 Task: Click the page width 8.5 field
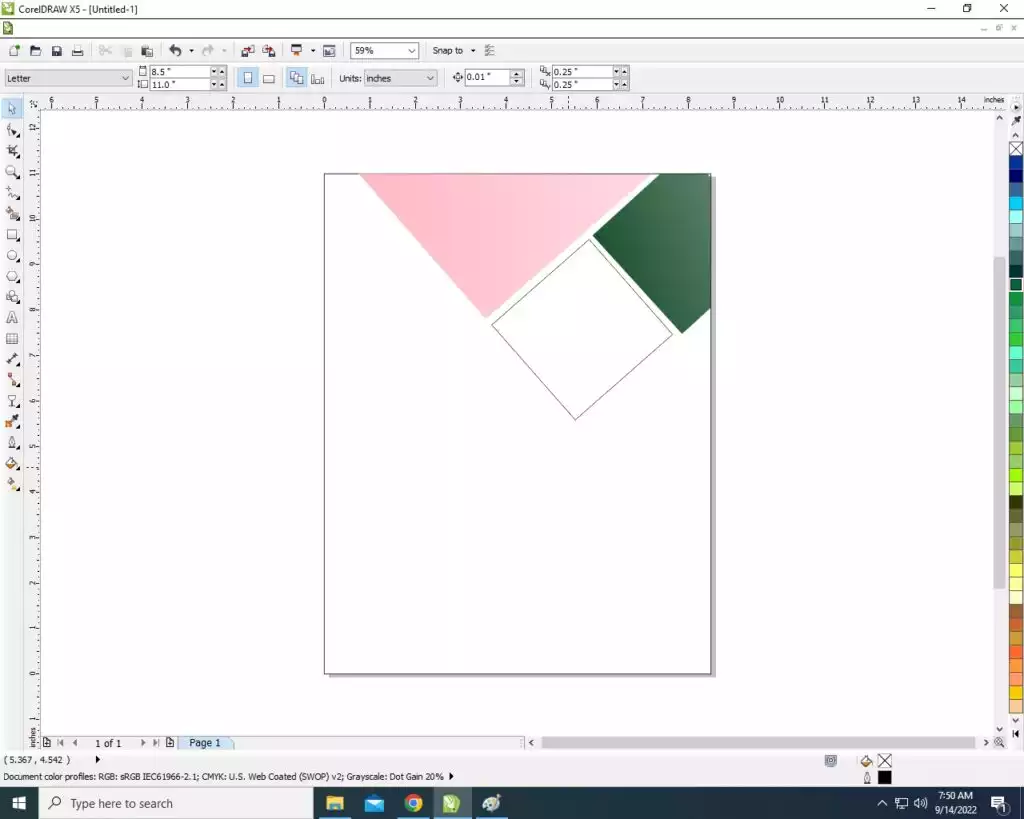click(180, 71)
